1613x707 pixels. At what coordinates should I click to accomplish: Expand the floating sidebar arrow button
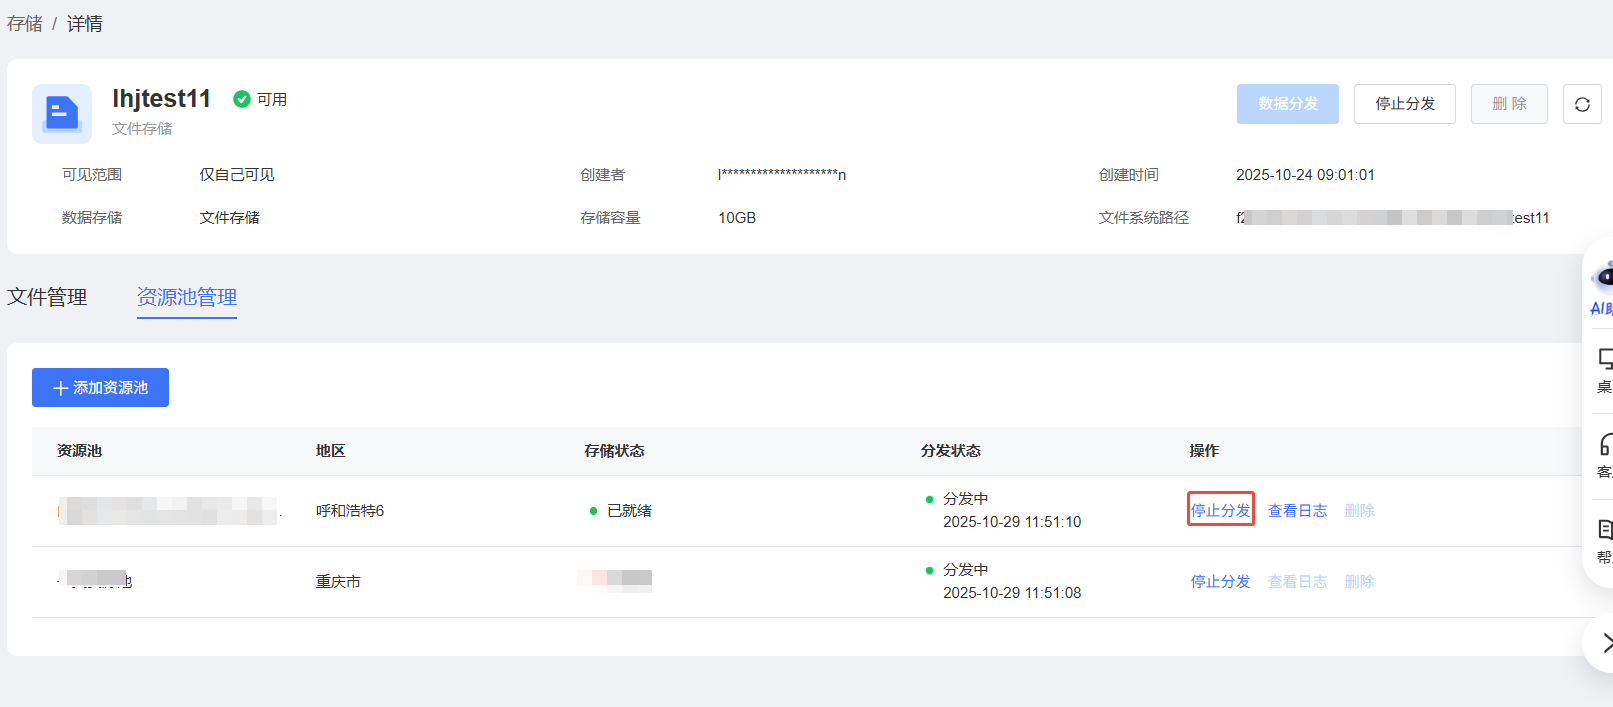click(x=1604, y=643)
